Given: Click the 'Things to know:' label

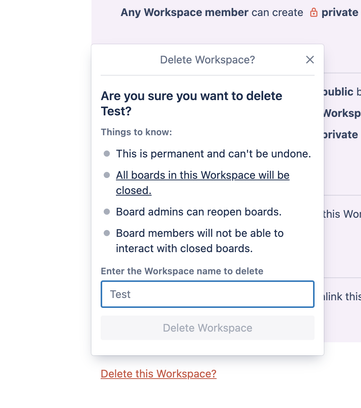Looking at the screenshot, I should click(x=136, y=132).
